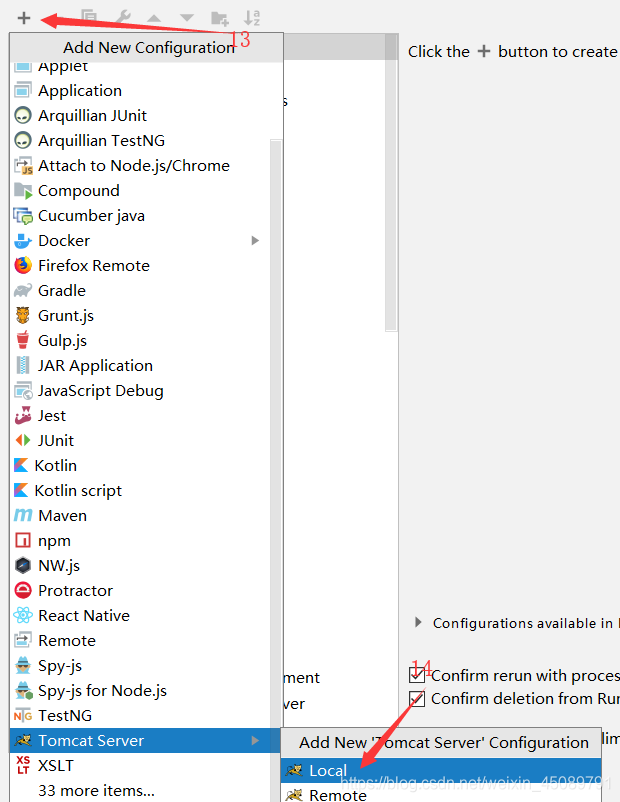Screen dimensions: 620x802
Task: Toggle Confirm rerun with process checkbox
Action: click(417, 675)
